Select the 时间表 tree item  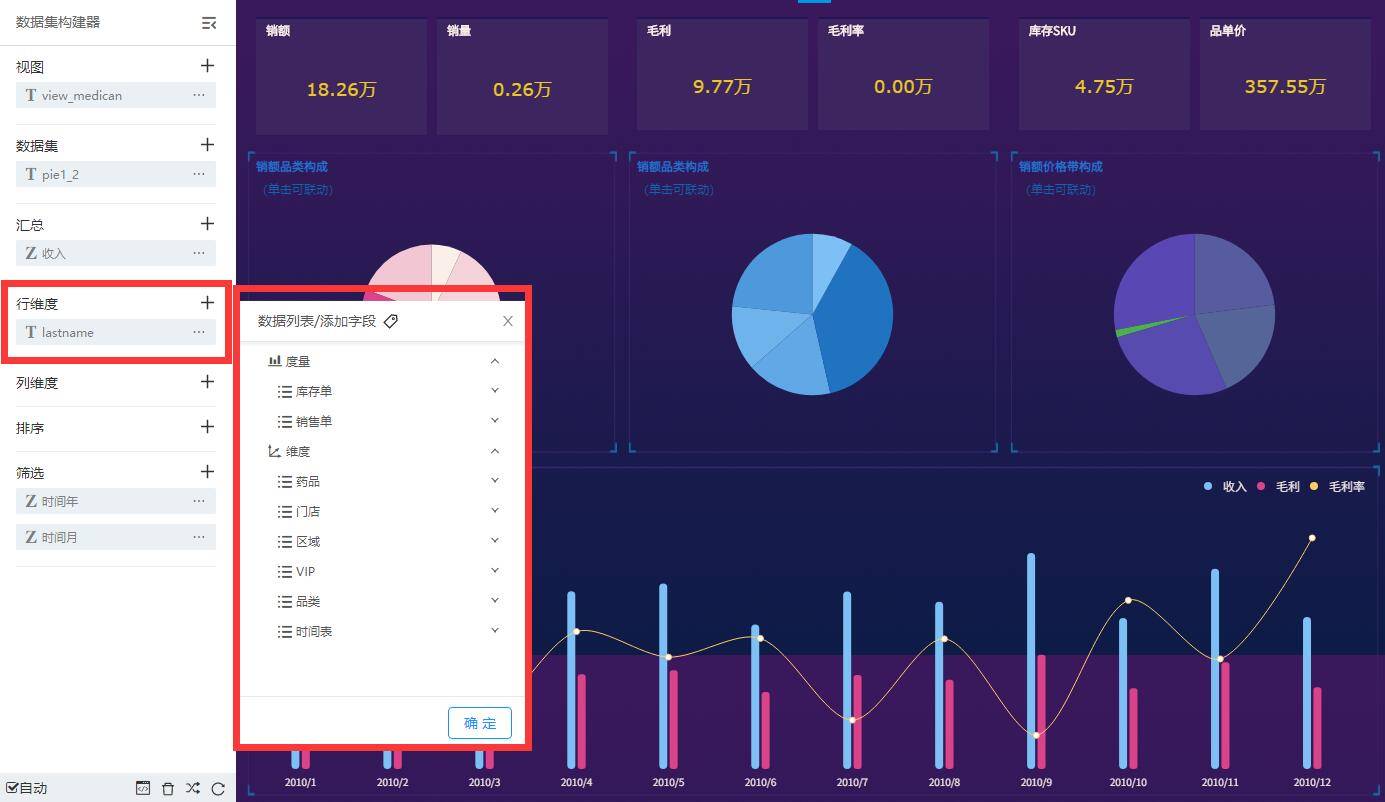pos(314,632)
